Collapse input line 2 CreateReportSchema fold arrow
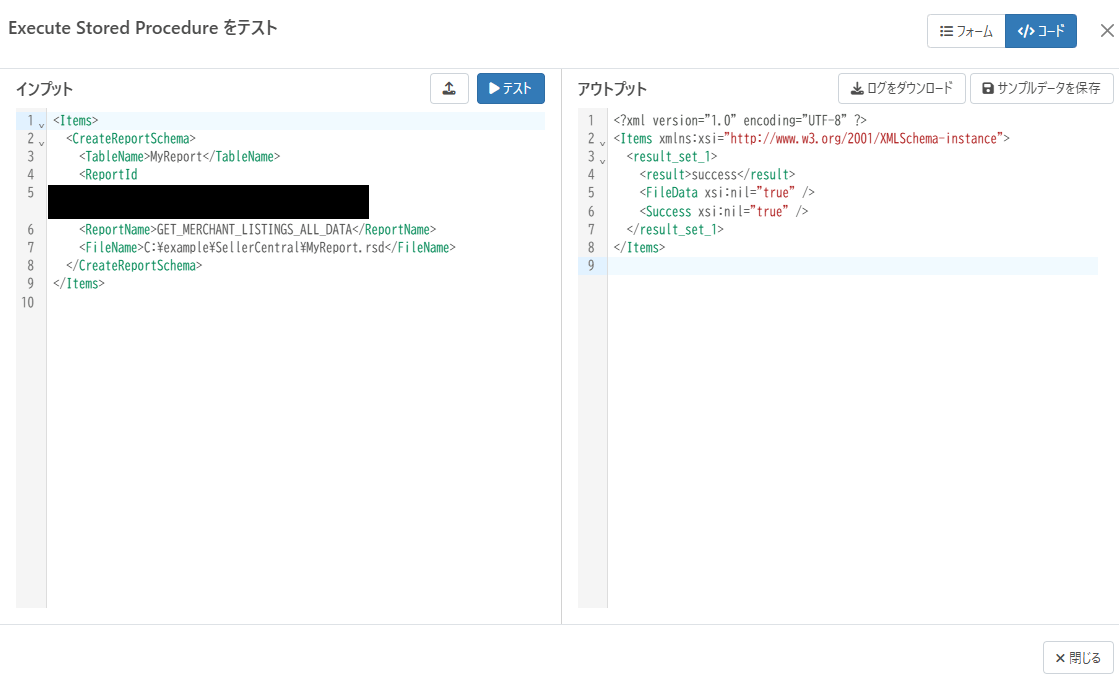The image size is (1119, 678). point(41,143)
